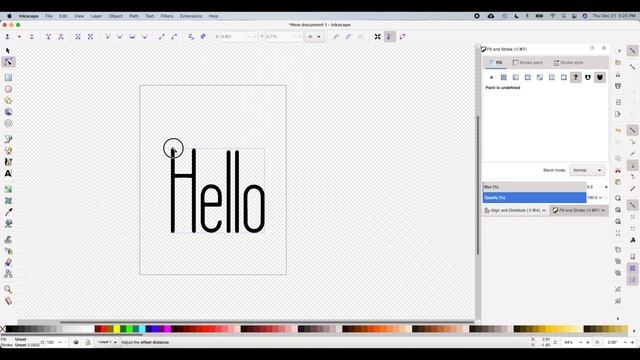Select the 3D box tool
This screenshot has width=640, height=360.
[8, 112]
